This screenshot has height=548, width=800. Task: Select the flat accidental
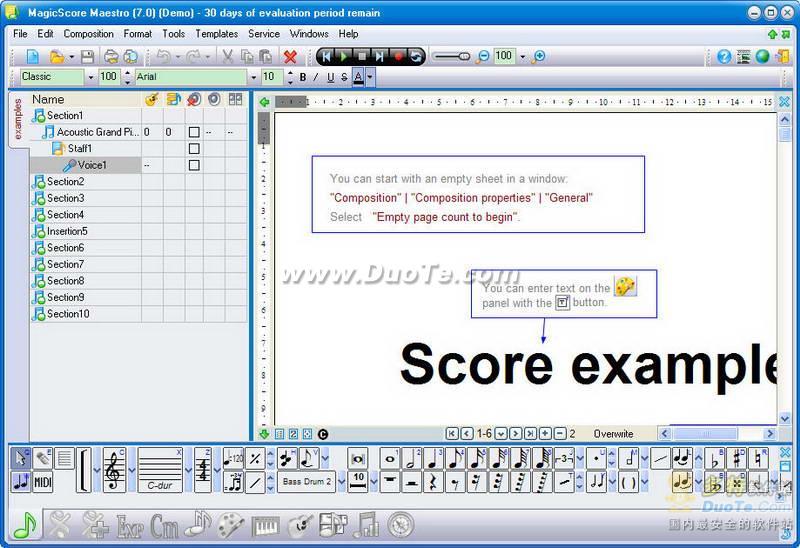pyautogui.click(x=715, y=459)
